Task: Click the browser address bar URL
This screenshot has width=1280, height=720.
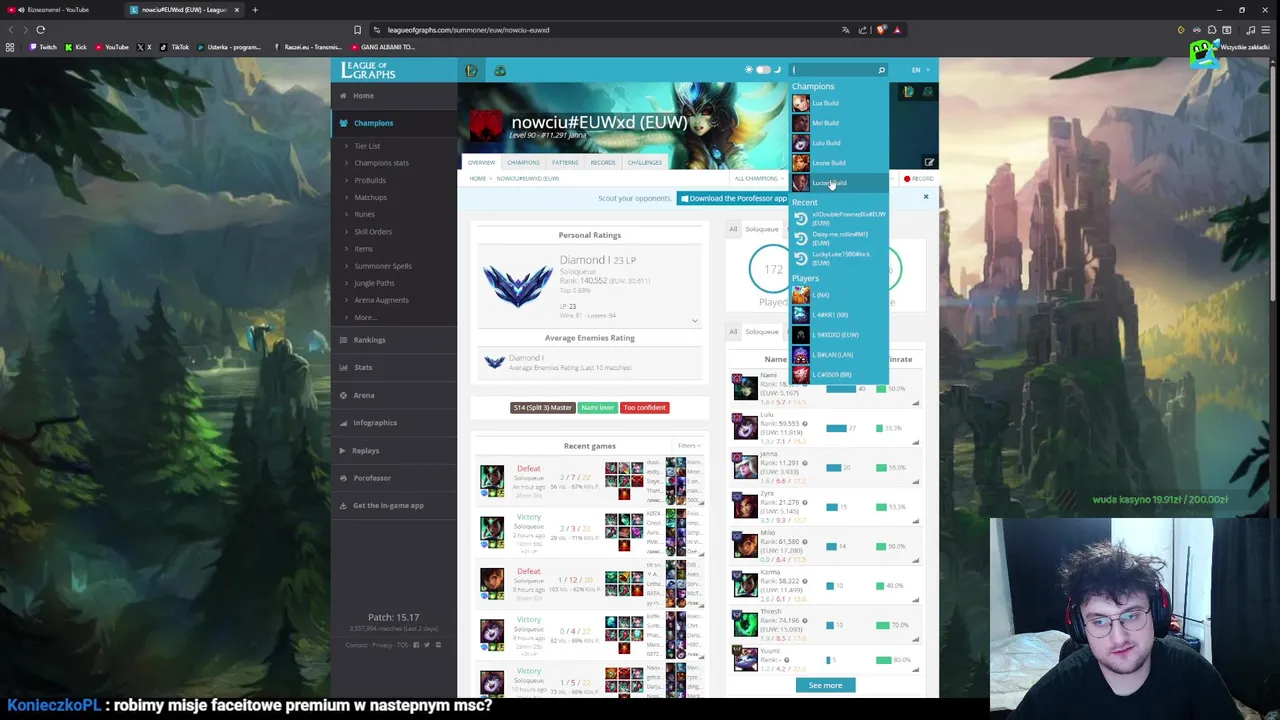Action: tap(468, 30)
